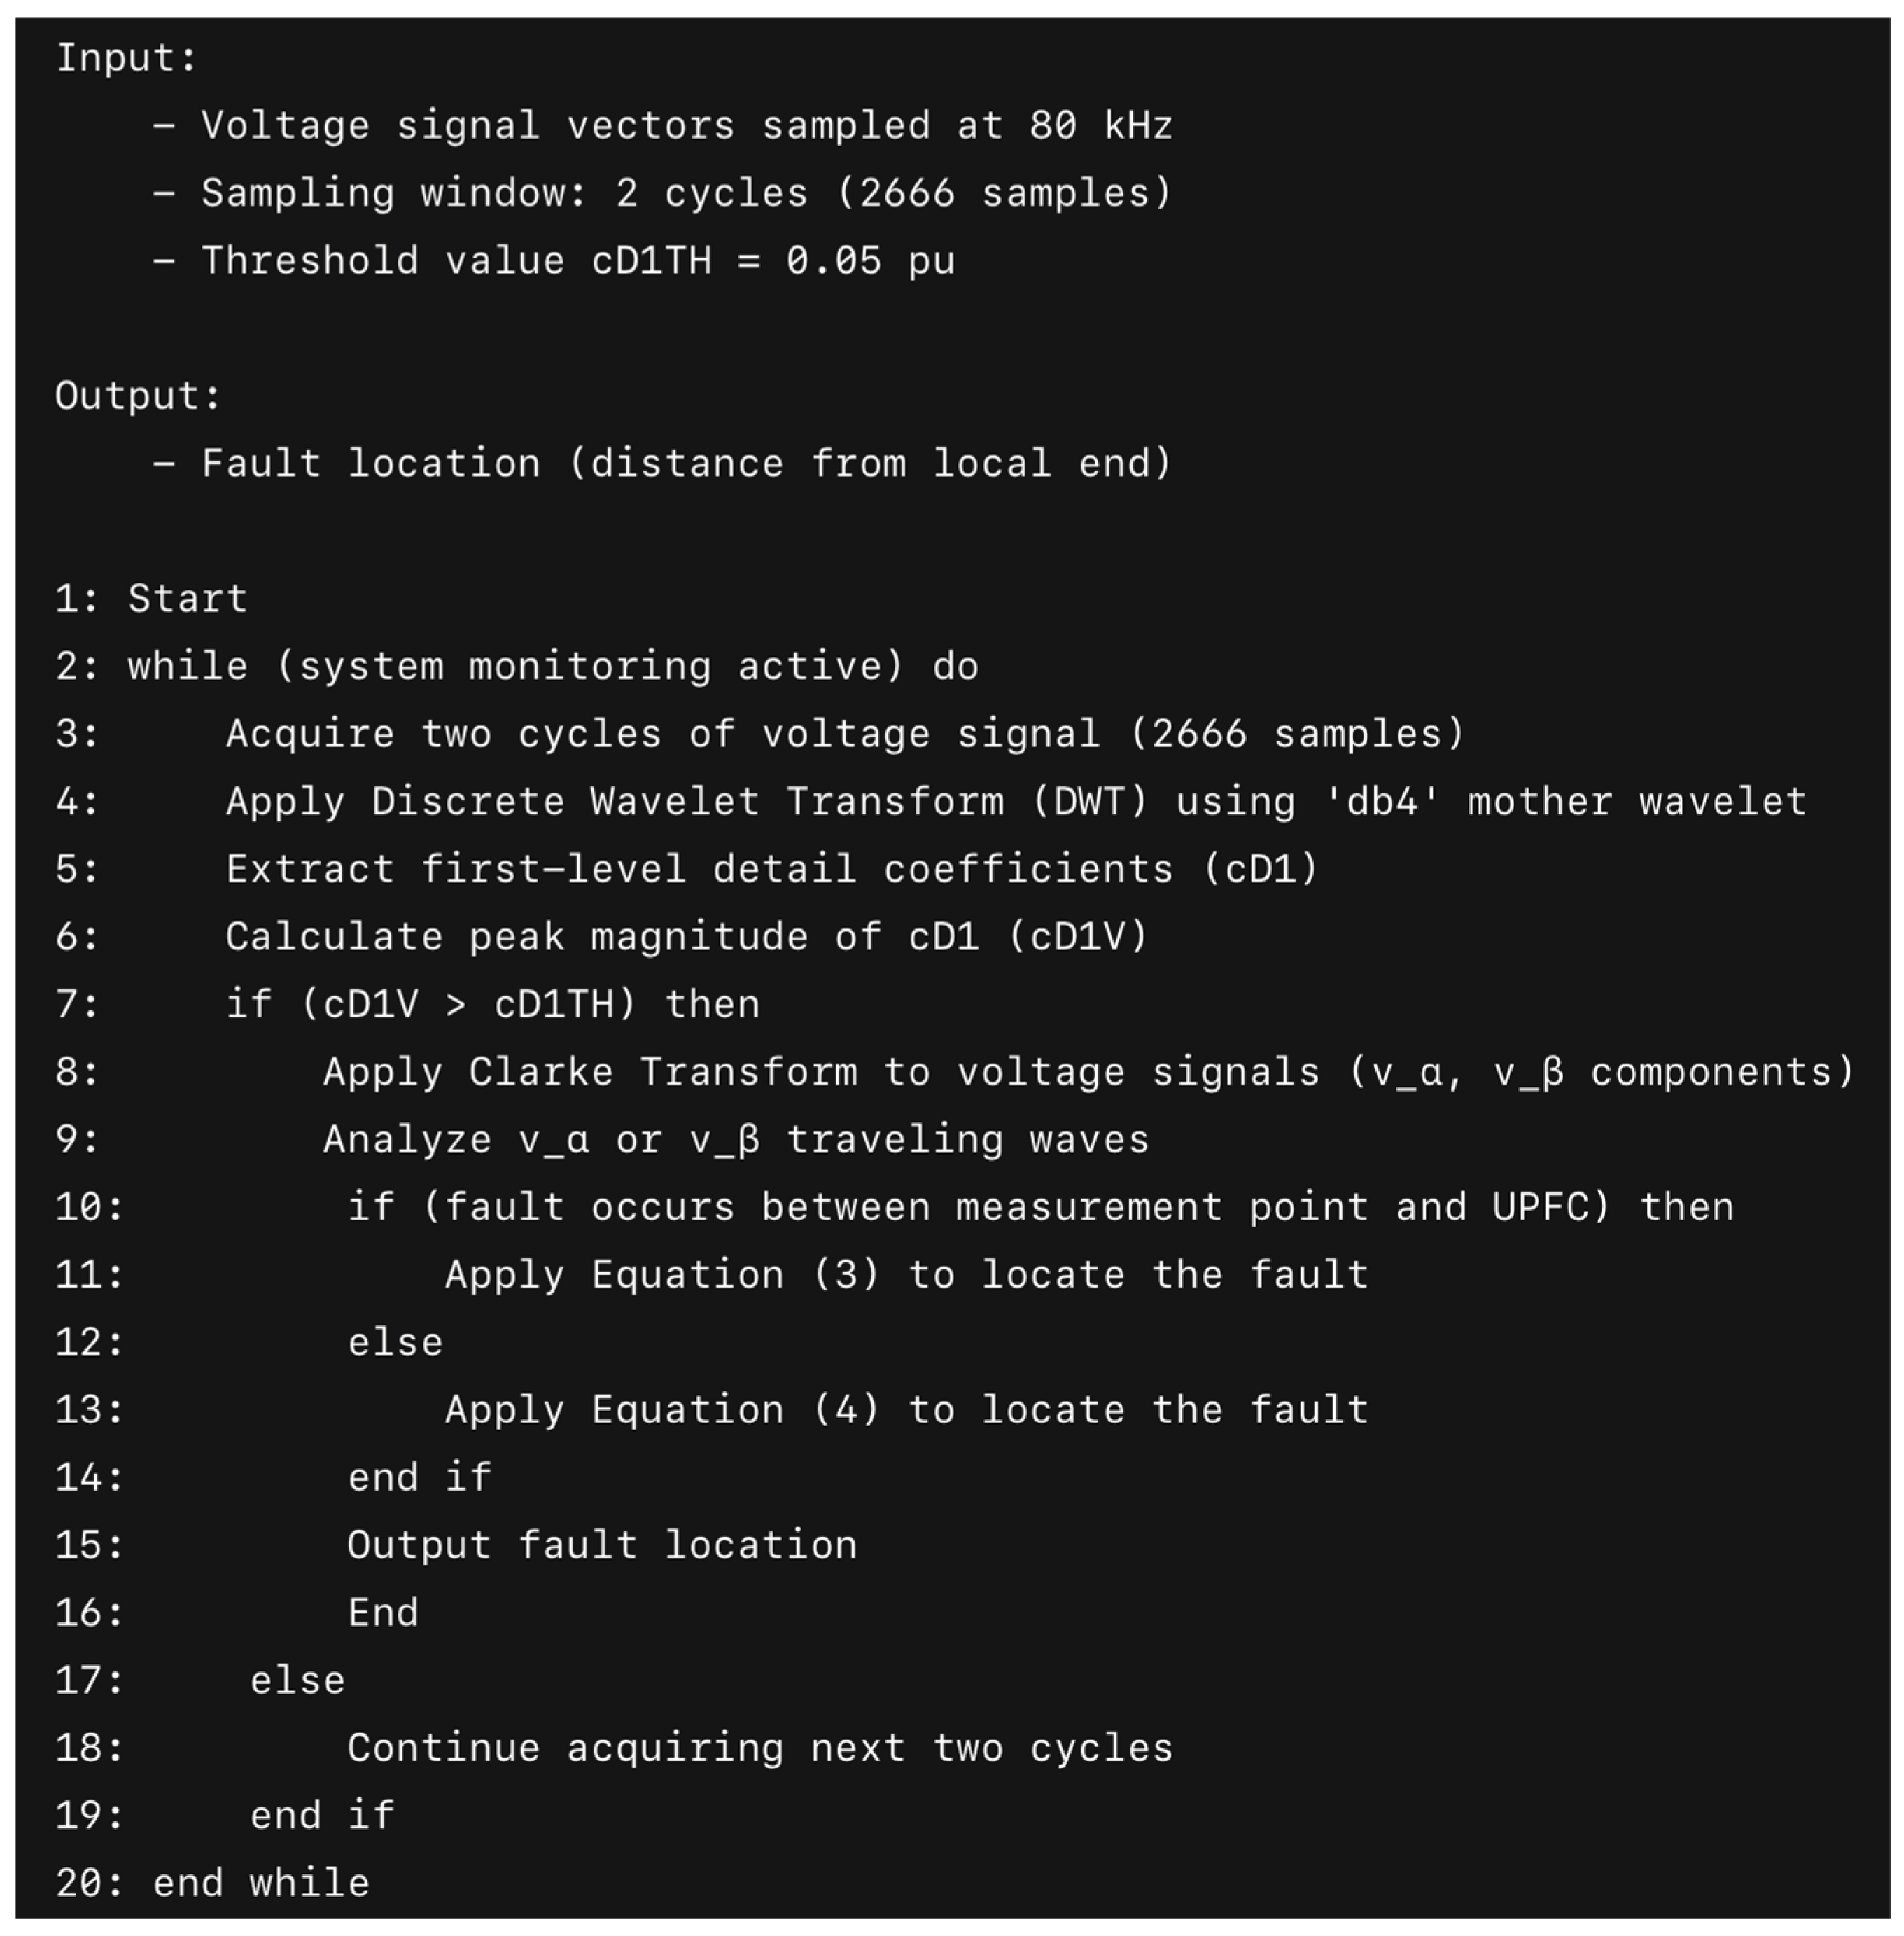Click the 'Acquire two cycles of voltage signal' line
This screenshot has width=1904, height=1936.
tap(845, 734)
